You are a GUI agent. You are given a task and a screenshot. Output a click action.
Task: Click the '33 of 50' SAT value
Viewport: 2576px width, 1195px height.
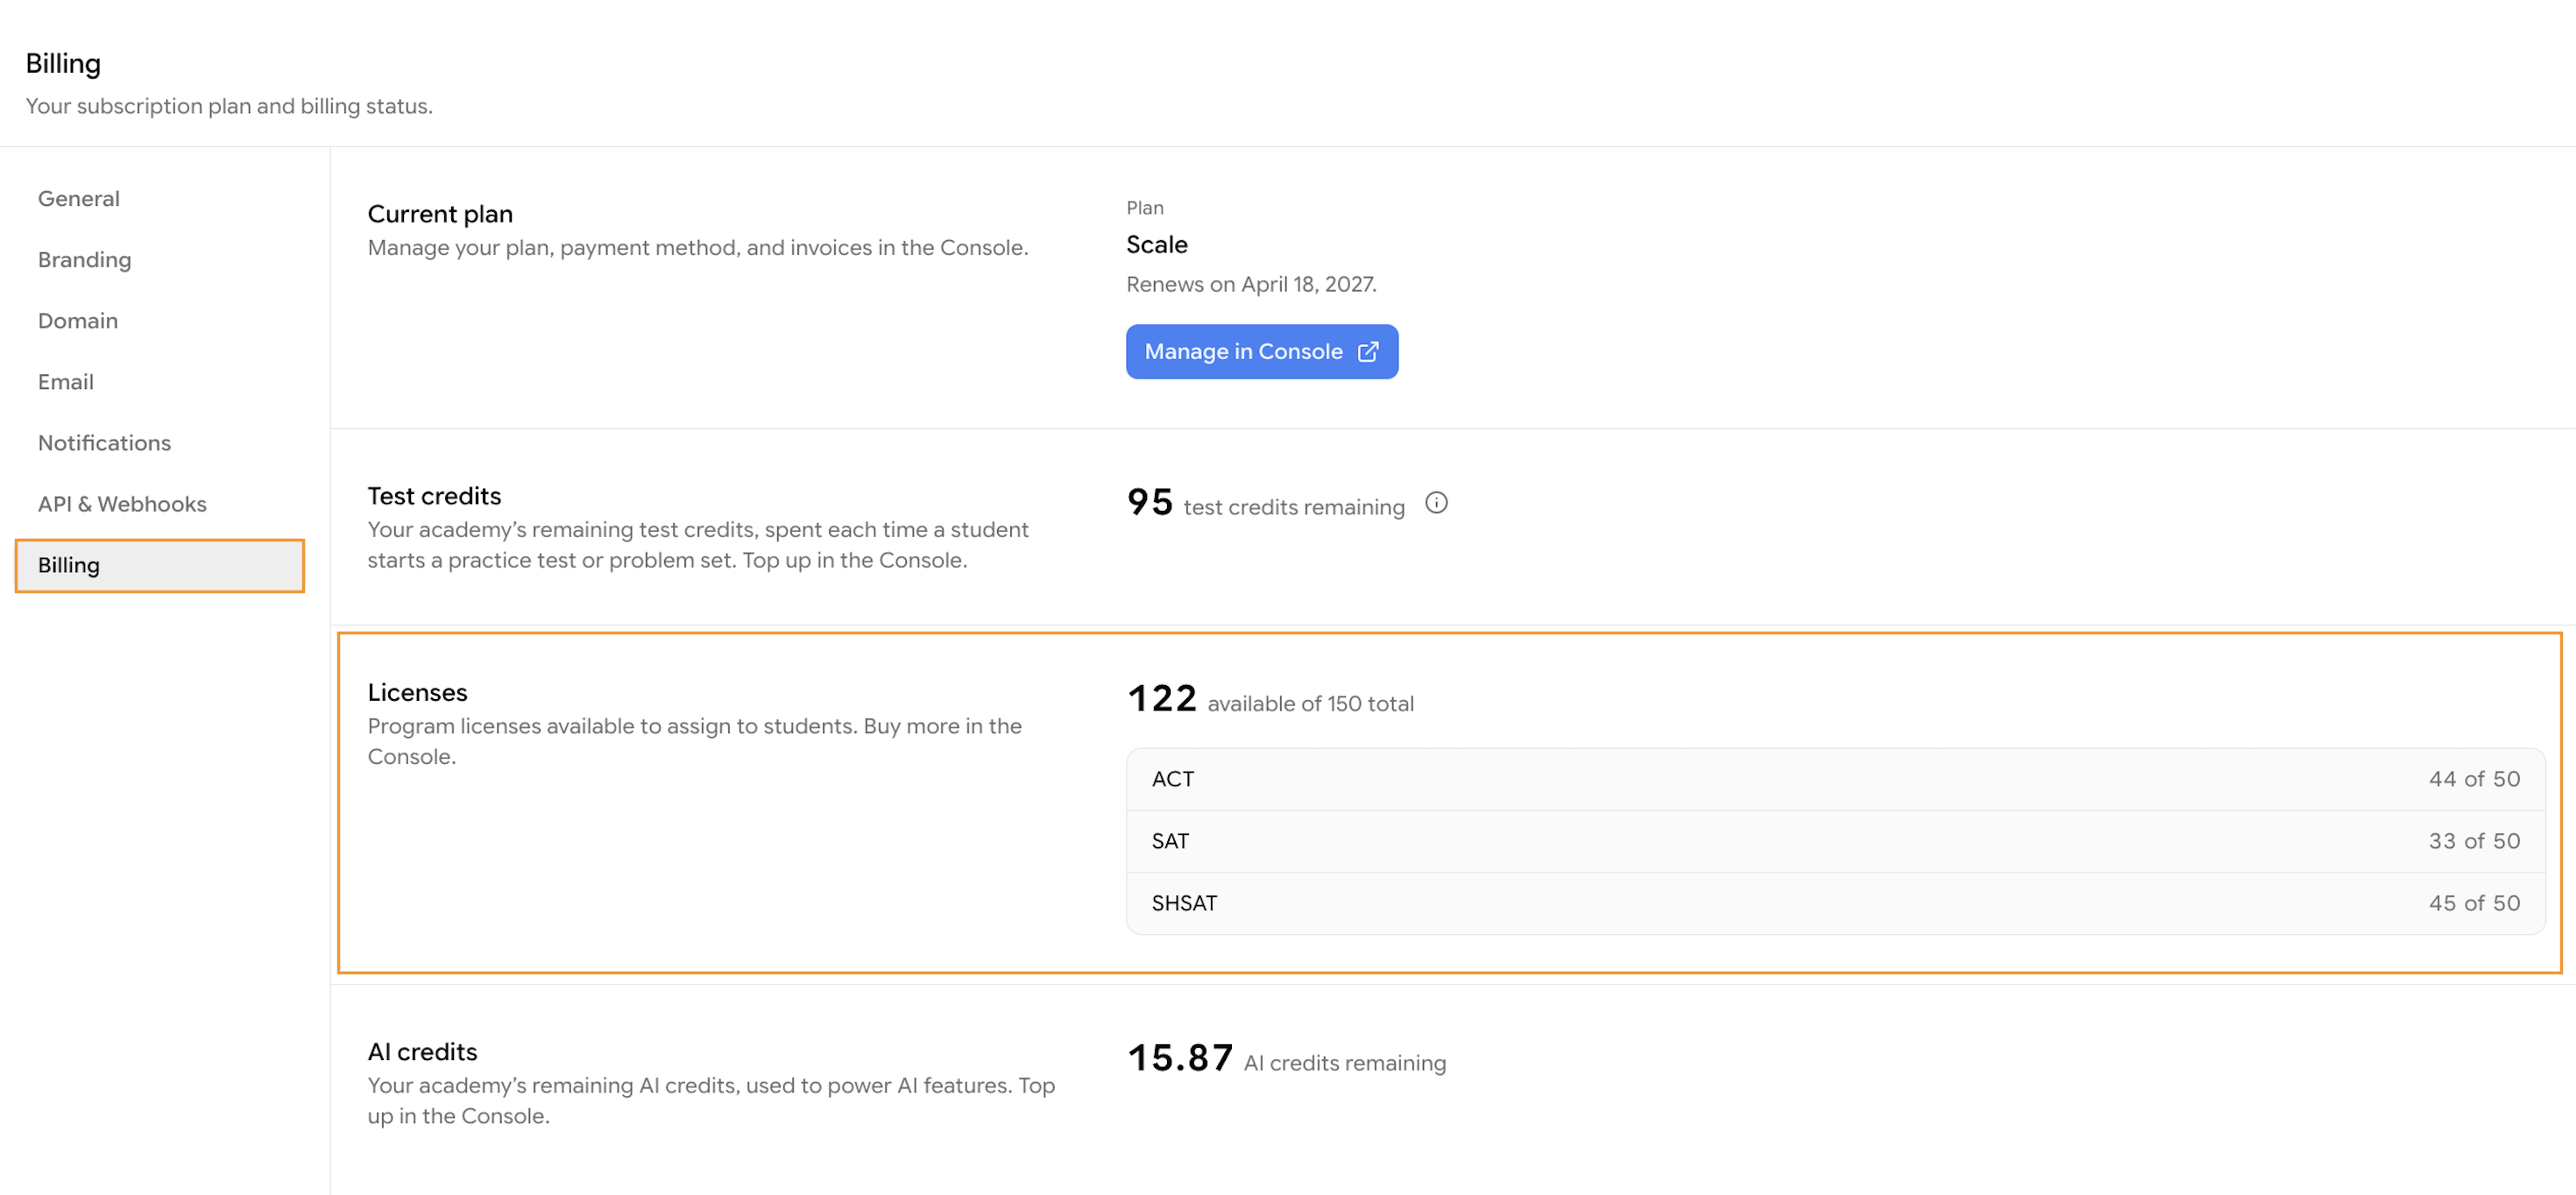point(2474,841)
